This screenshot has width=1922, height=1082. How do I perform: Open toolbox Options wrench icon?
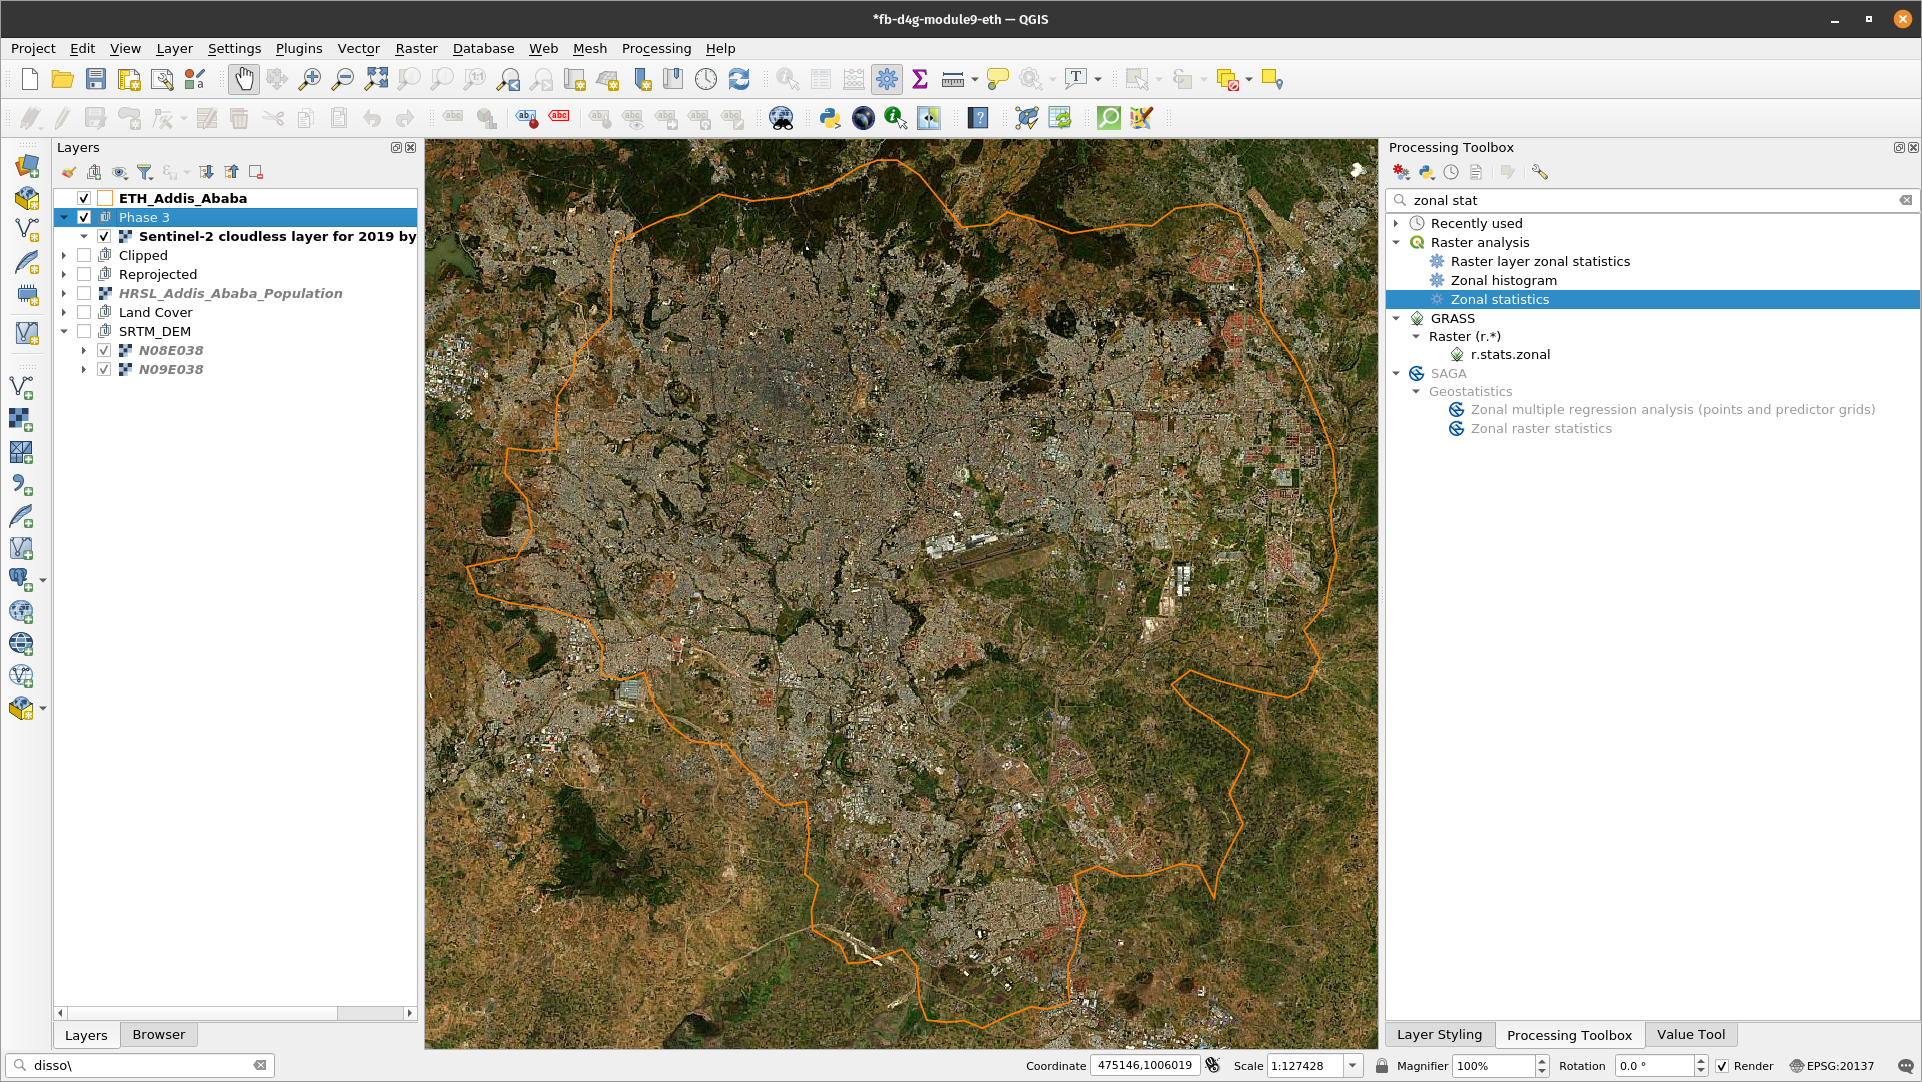tap(1540, 172)
